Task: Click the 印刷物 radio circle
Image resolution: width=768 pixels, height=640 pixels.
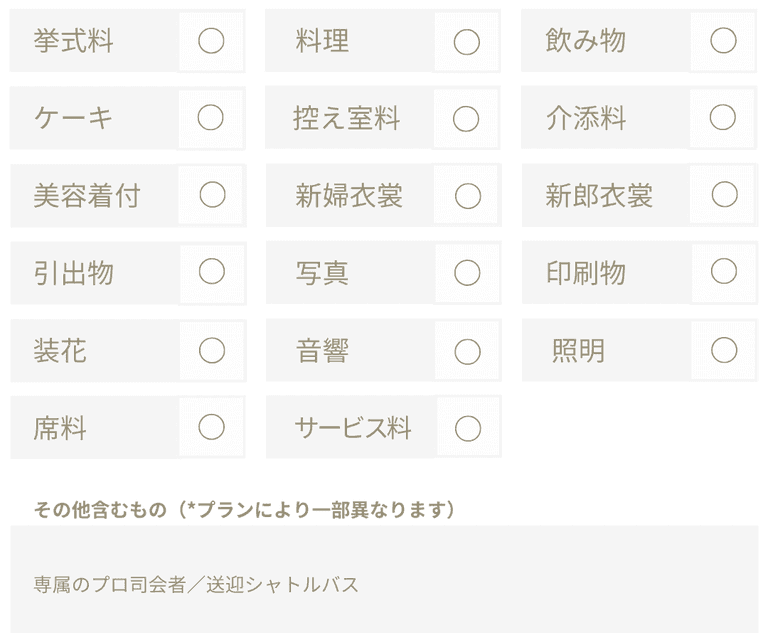Action: pyautogui.click(x=724, y=271)
